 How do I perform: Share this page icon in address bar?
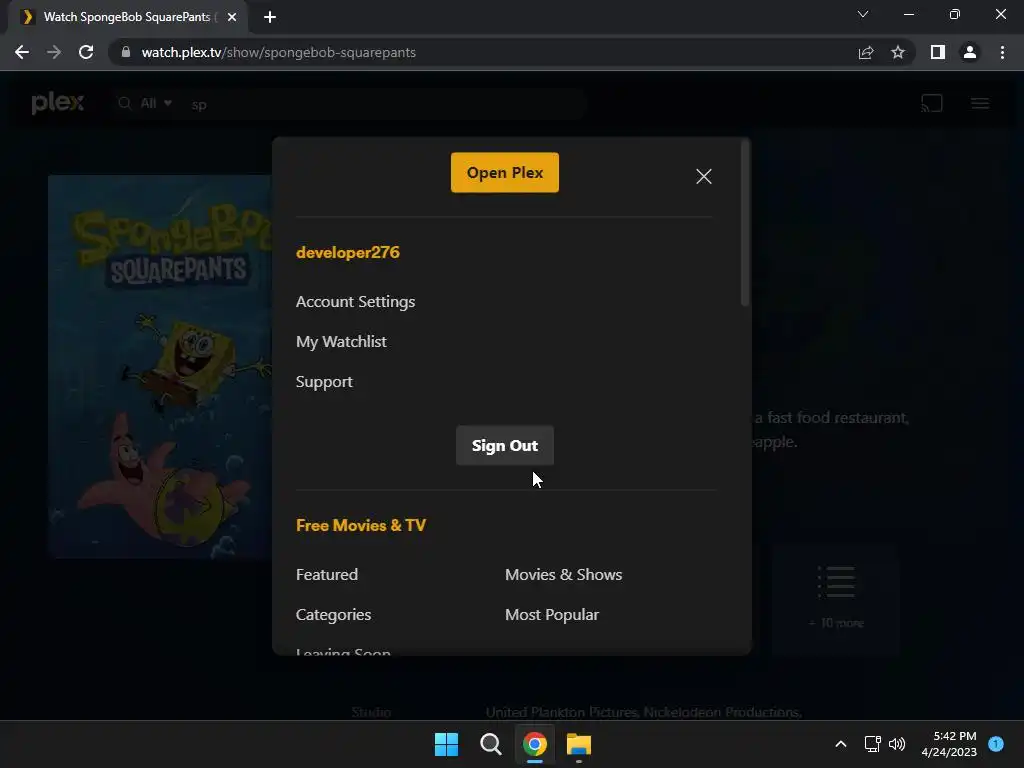866,52
